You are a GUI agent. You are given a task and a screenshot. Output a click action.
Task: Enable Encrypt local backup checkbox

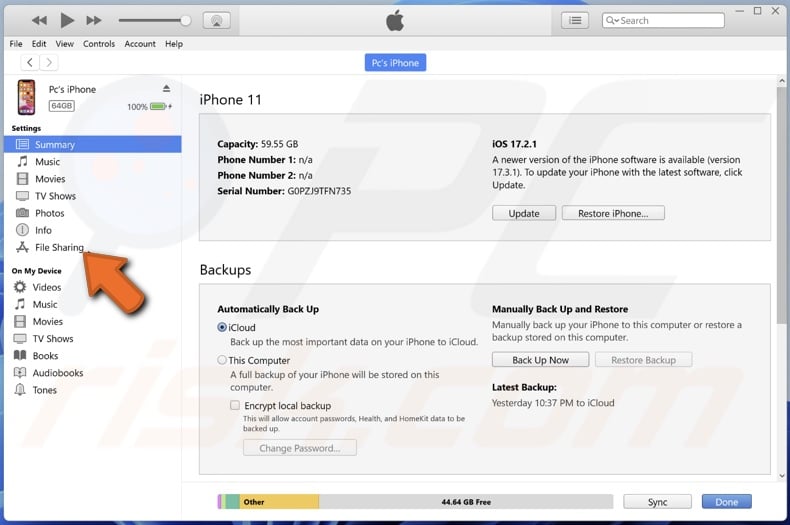[x=235, y=405]
